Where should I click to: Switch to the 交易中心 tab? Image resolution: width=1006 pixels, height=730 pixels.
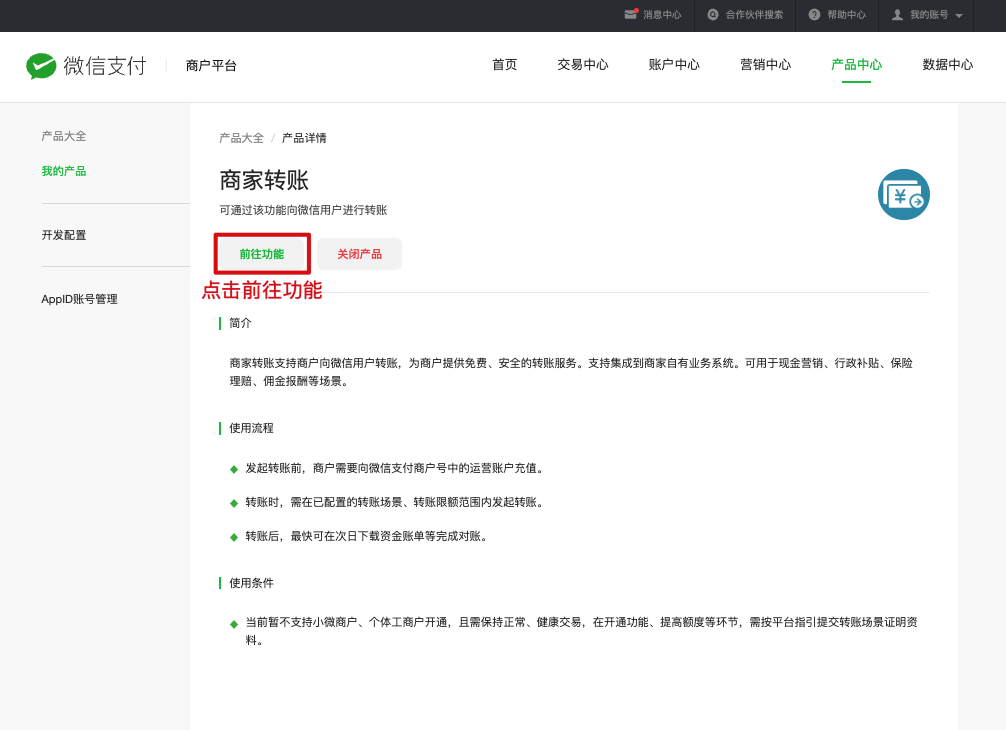coord(583,65)
